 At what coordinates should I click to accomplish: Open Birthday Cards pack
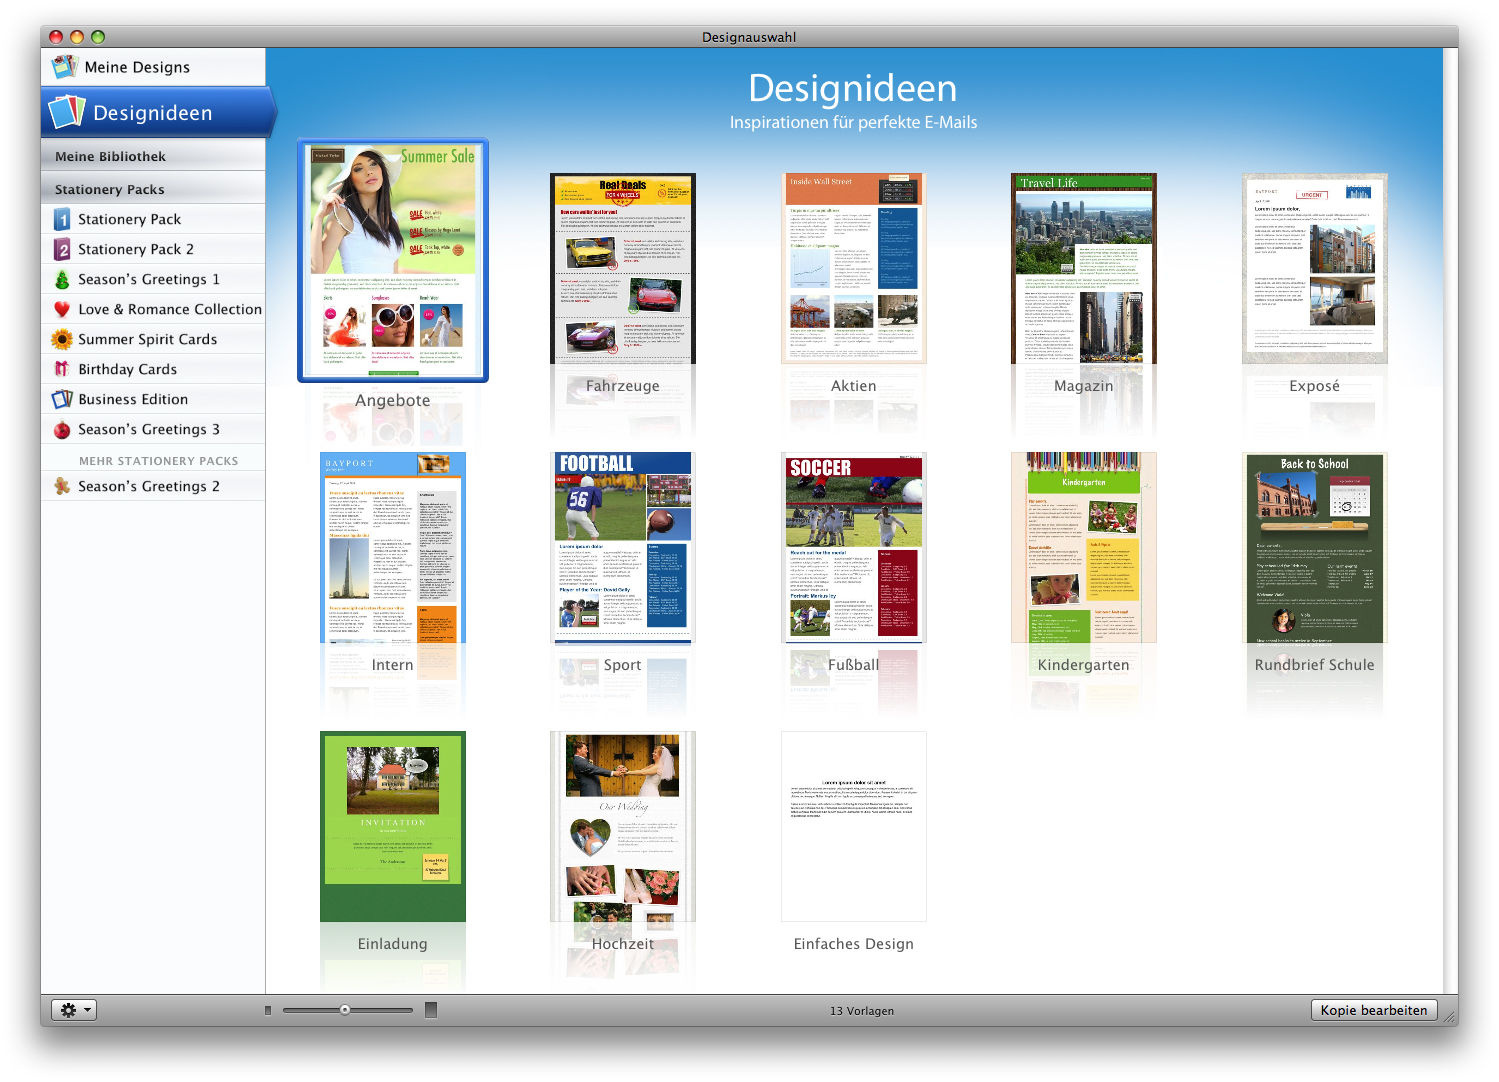(x=153, y=369)
